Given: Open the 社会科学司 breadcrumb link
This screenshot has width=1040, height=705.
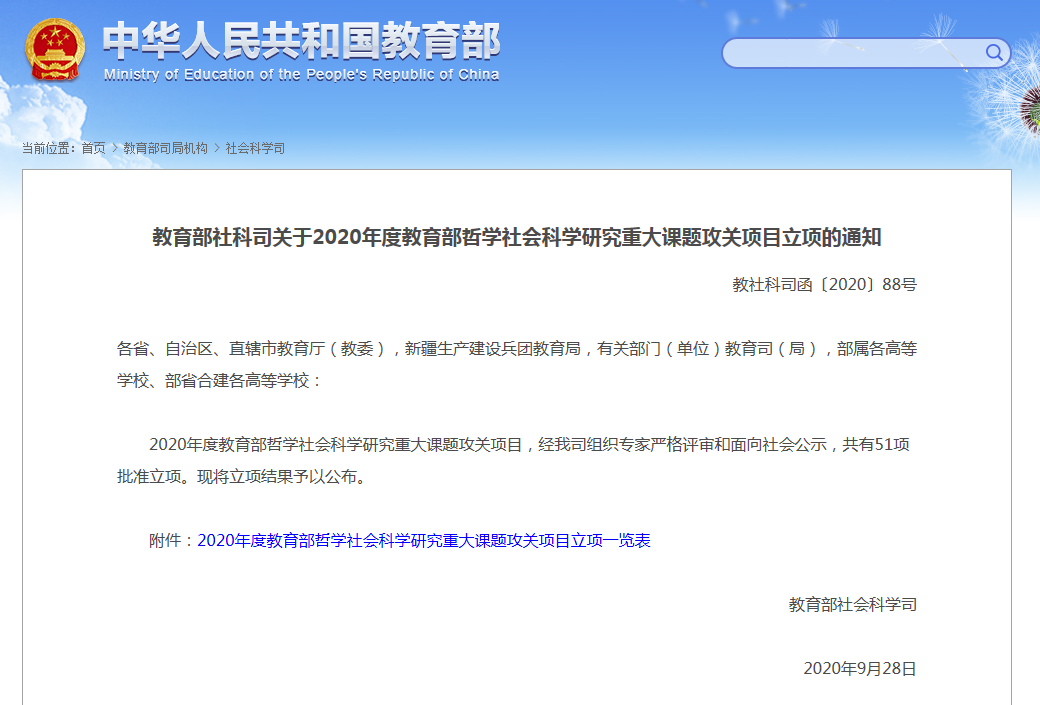Looking at the screenshot, I should 255,148.
